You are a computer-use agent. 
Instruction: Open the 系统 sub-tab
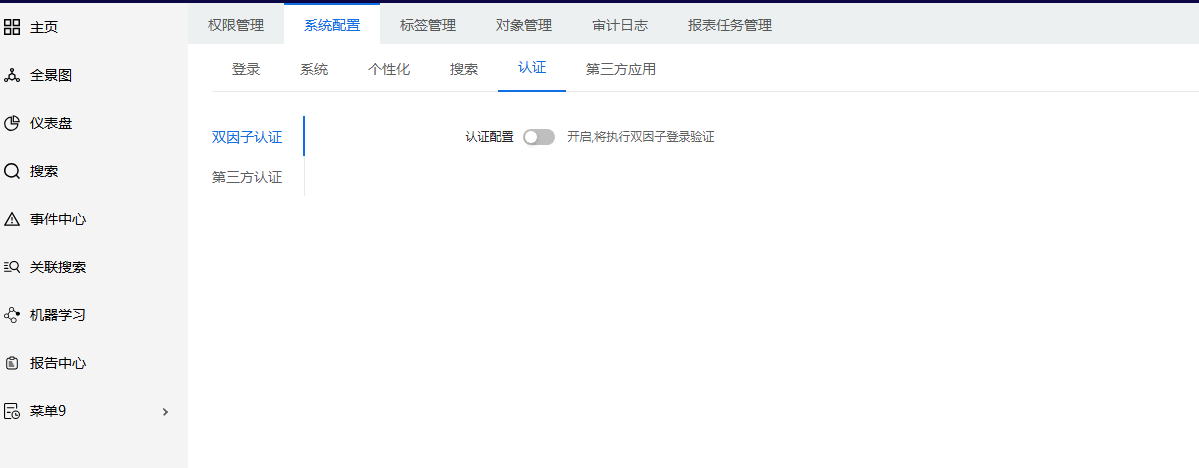click(314, 69)
